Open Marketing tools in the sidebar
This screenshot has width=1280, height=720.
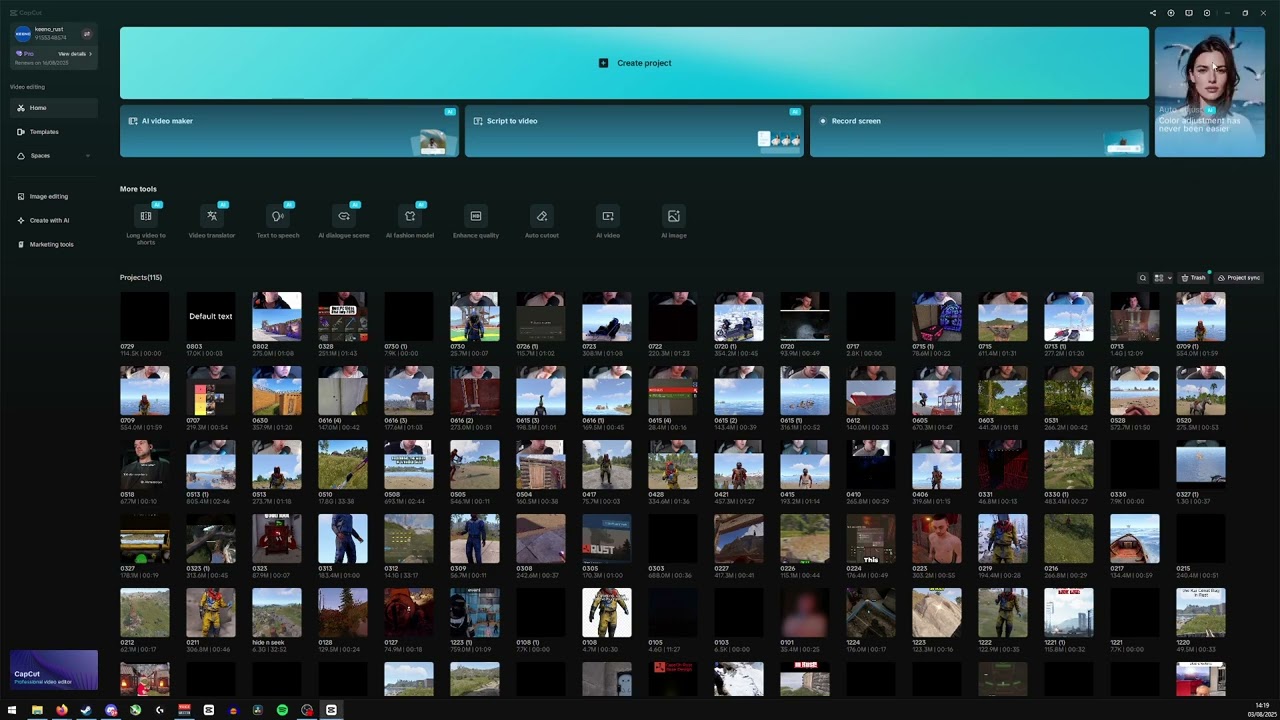point(54,244)
